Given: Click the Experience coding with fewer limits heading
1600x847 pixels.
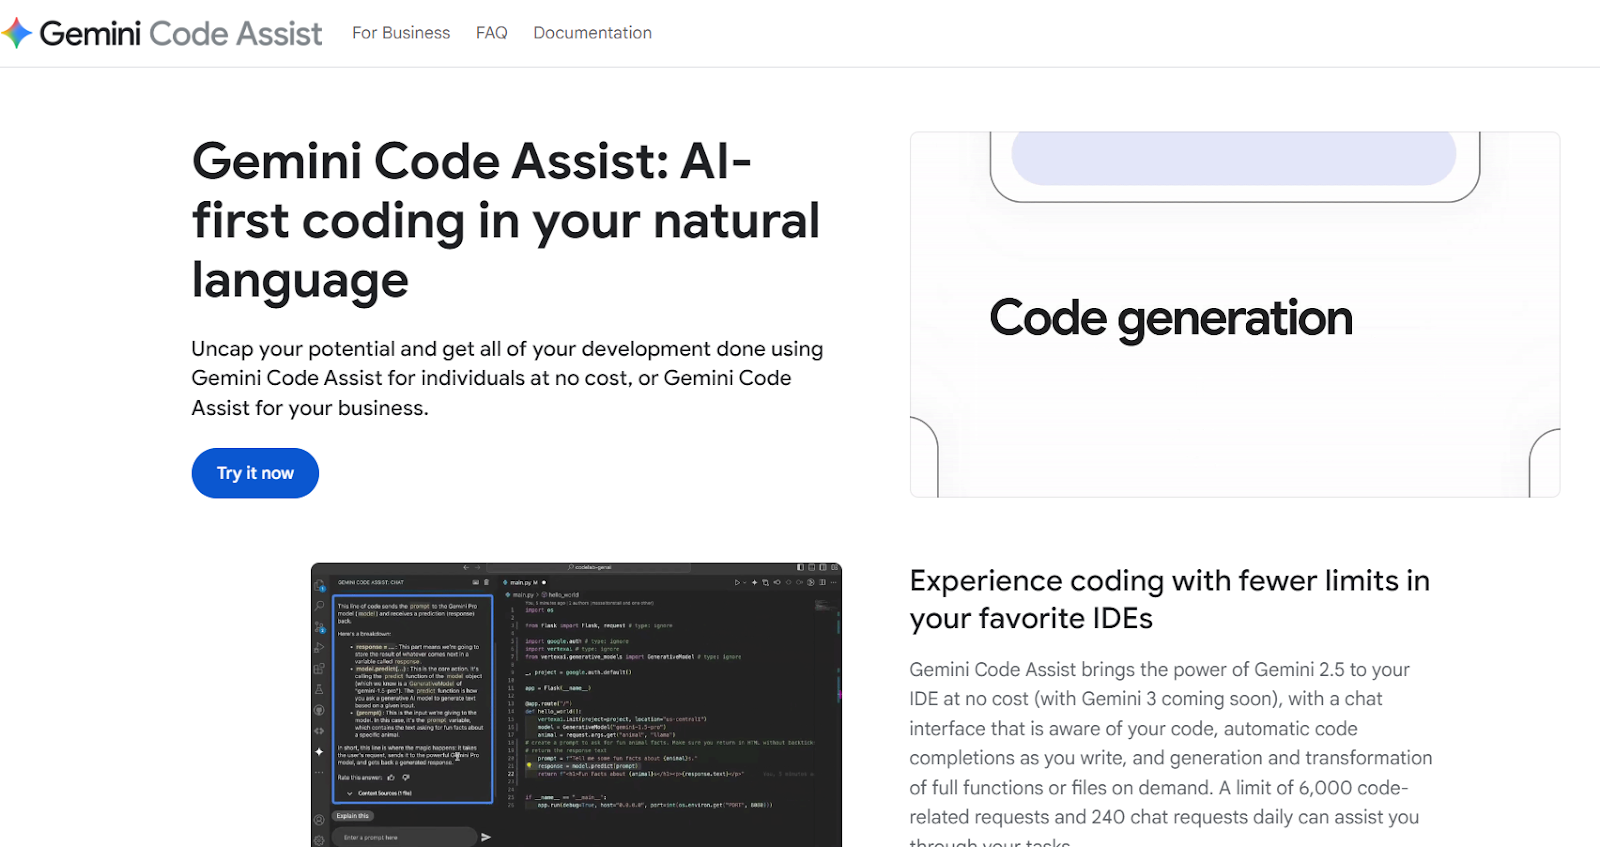Looking at the screenshot, I should pyautogui.click(x=1170, y=599).
